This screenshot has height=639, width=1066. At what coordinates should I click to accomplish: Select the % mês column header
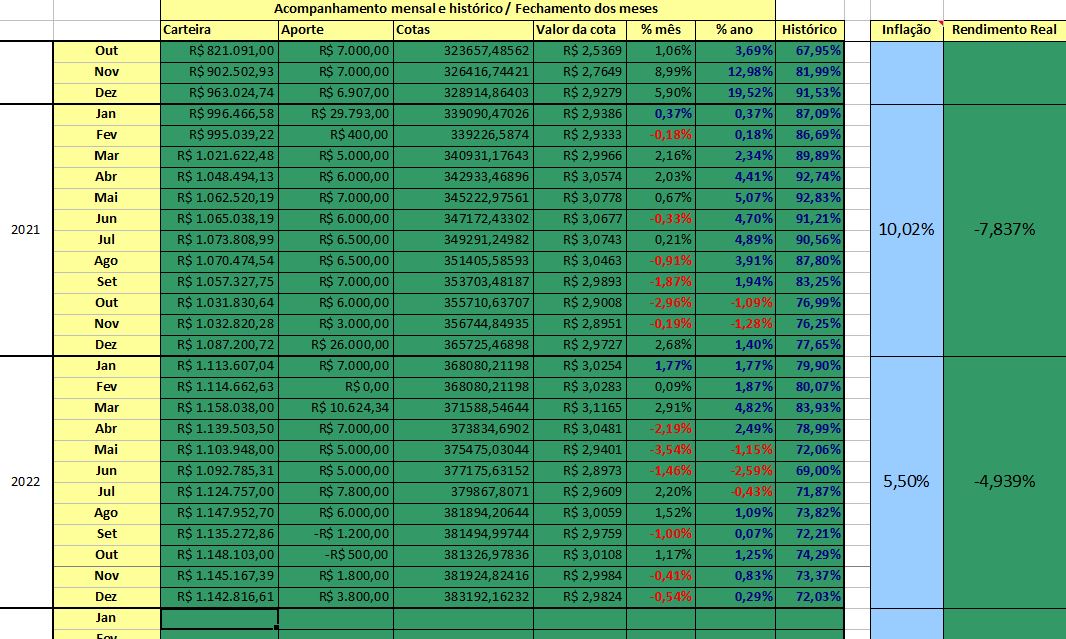(x=661, y=30)
